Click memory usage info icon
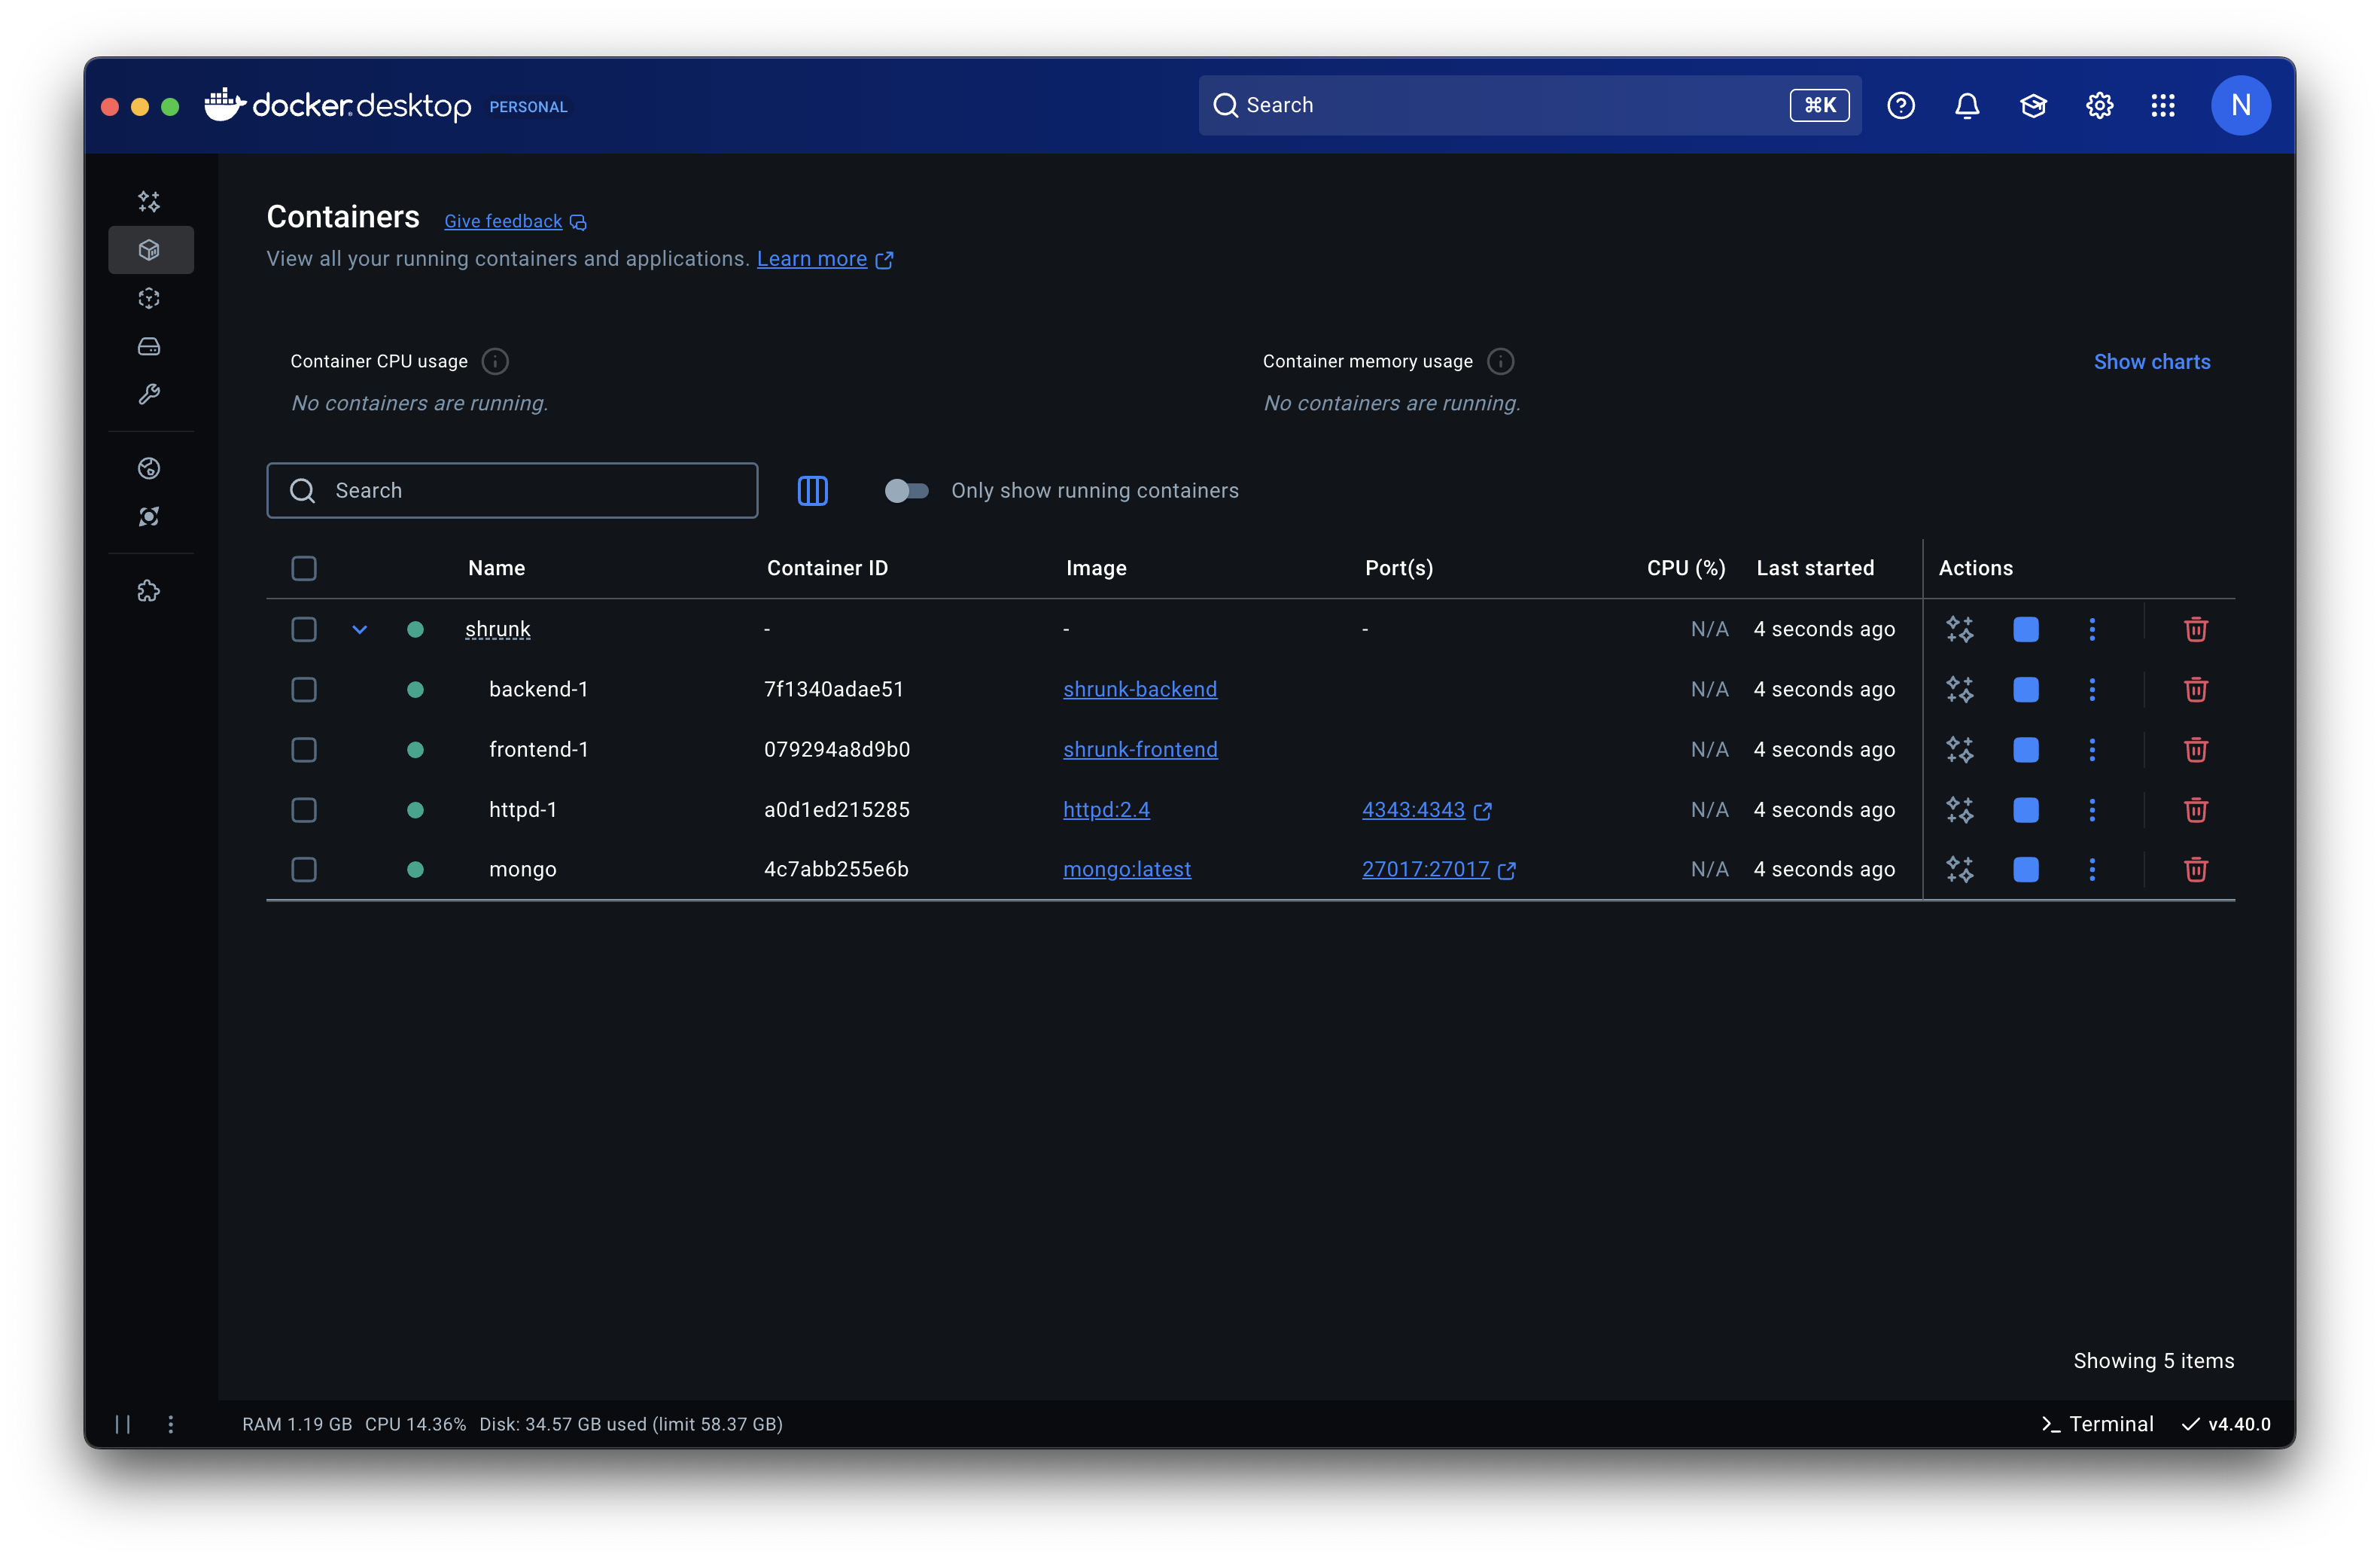Viewport: 2380px width, 1560px height. [x=1500, y=361]
